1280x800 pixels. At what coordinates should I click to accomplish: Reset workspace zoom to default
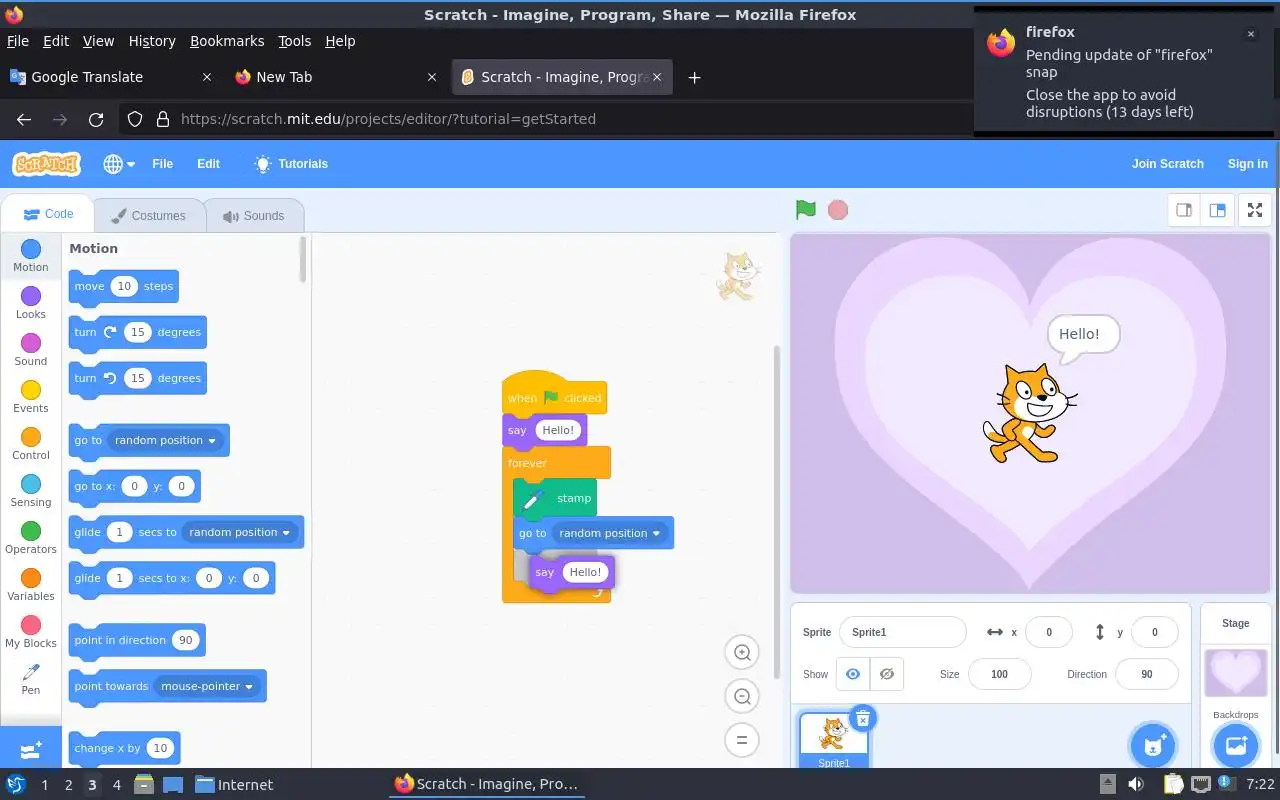[x=742, y=740]
